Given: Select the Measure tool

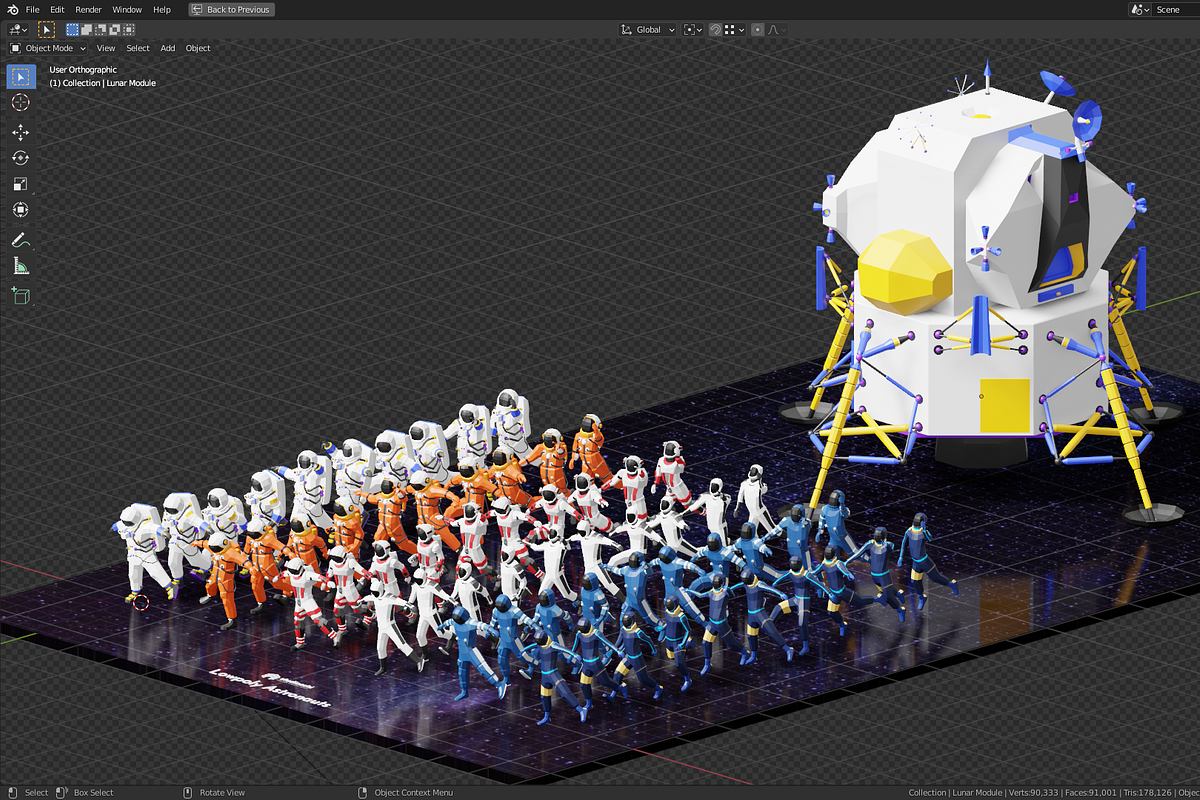Looking at the screenshot, I should 21,266.
